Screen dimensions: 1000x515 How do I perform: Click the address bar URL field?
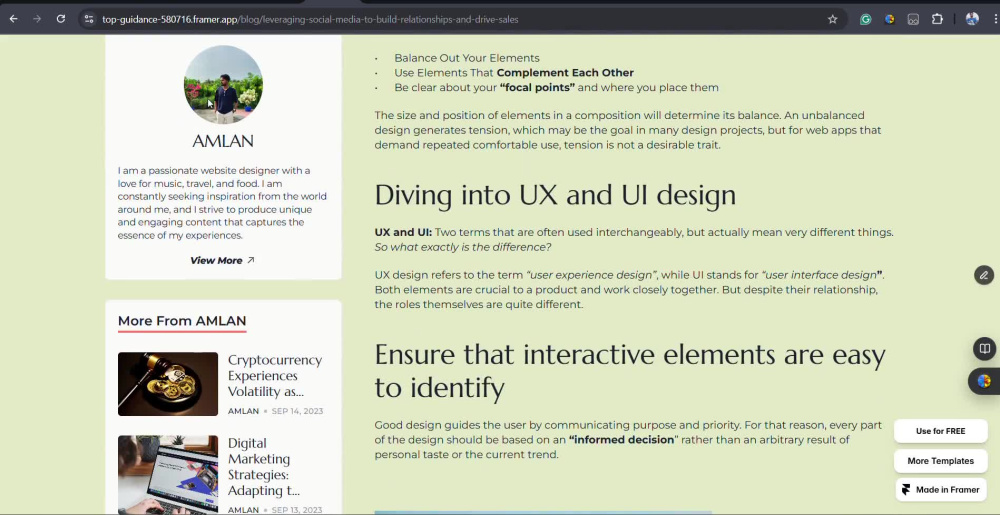point(460,19)
